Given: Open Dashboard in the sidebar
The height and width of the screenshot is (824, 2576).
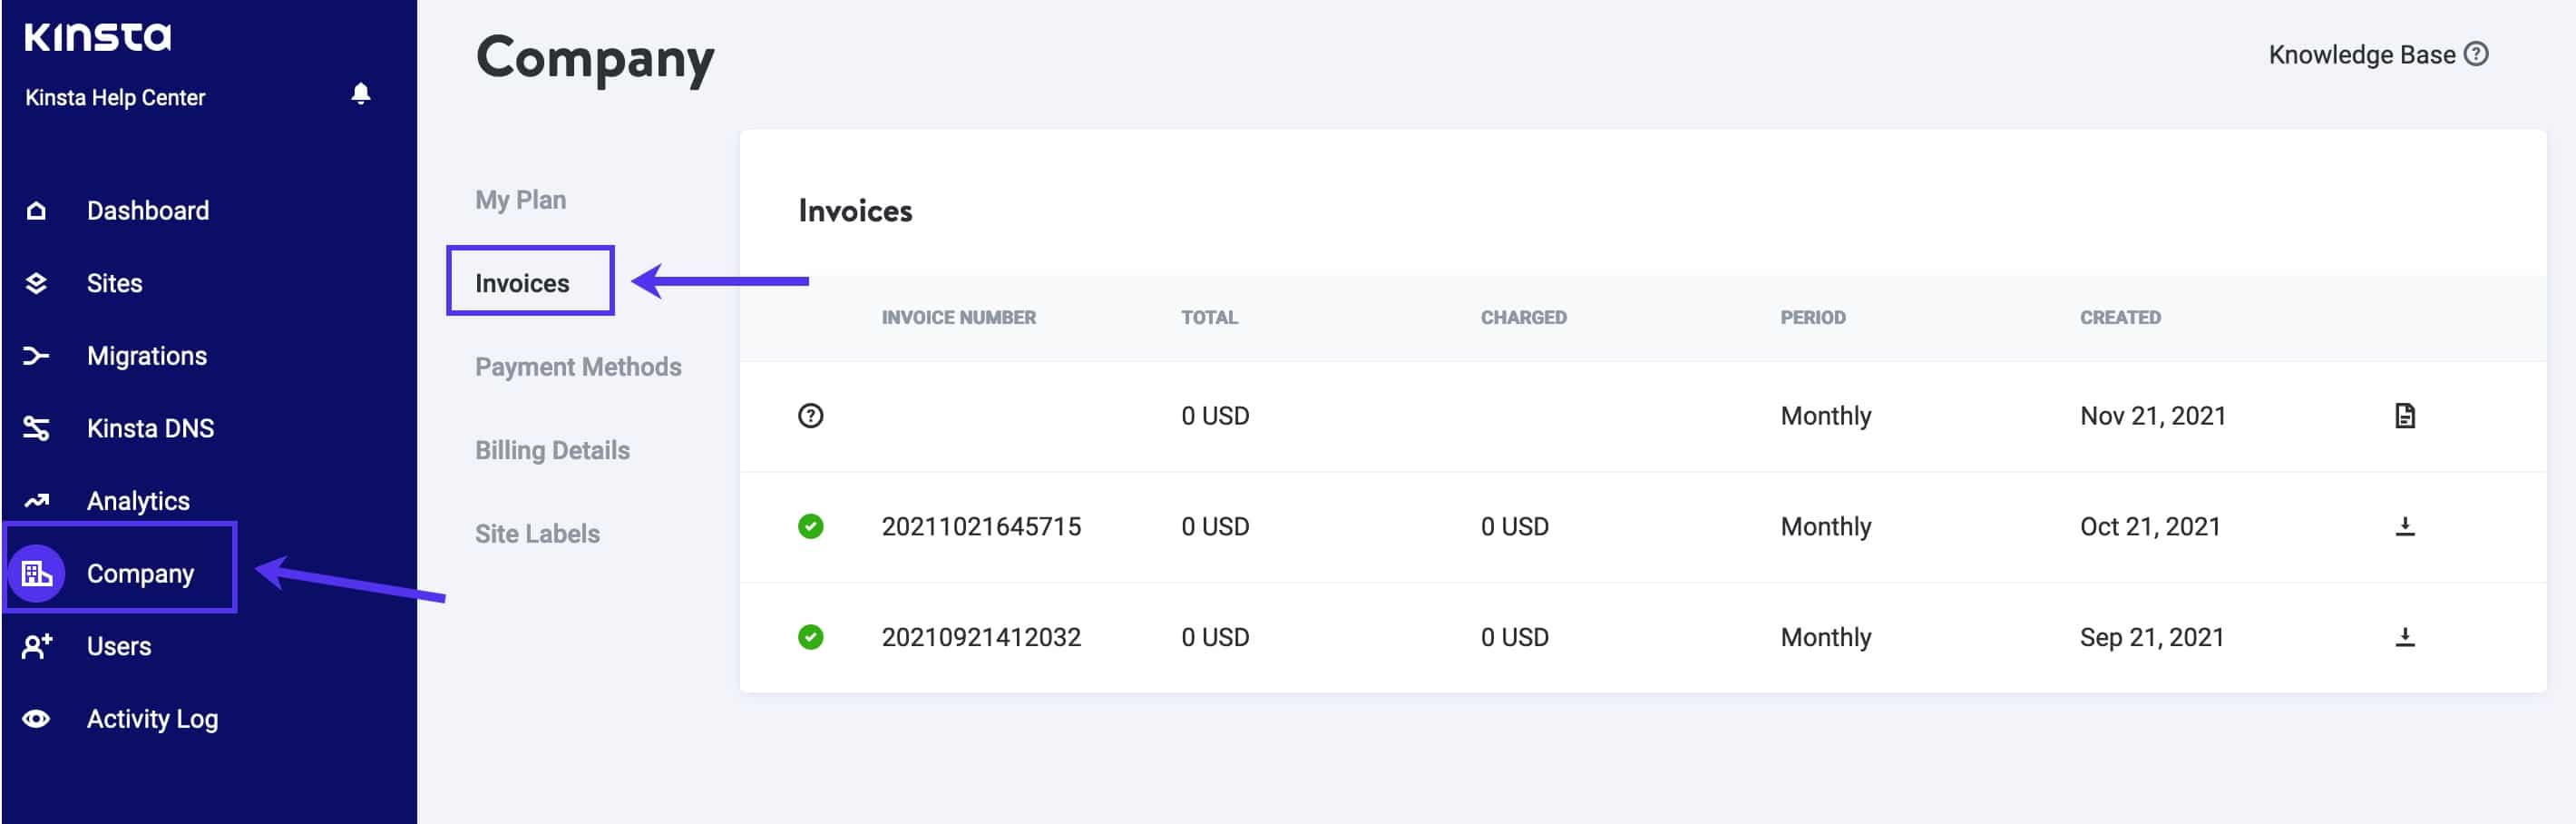Looking at the screenshot, I should [x=148, y=210].
